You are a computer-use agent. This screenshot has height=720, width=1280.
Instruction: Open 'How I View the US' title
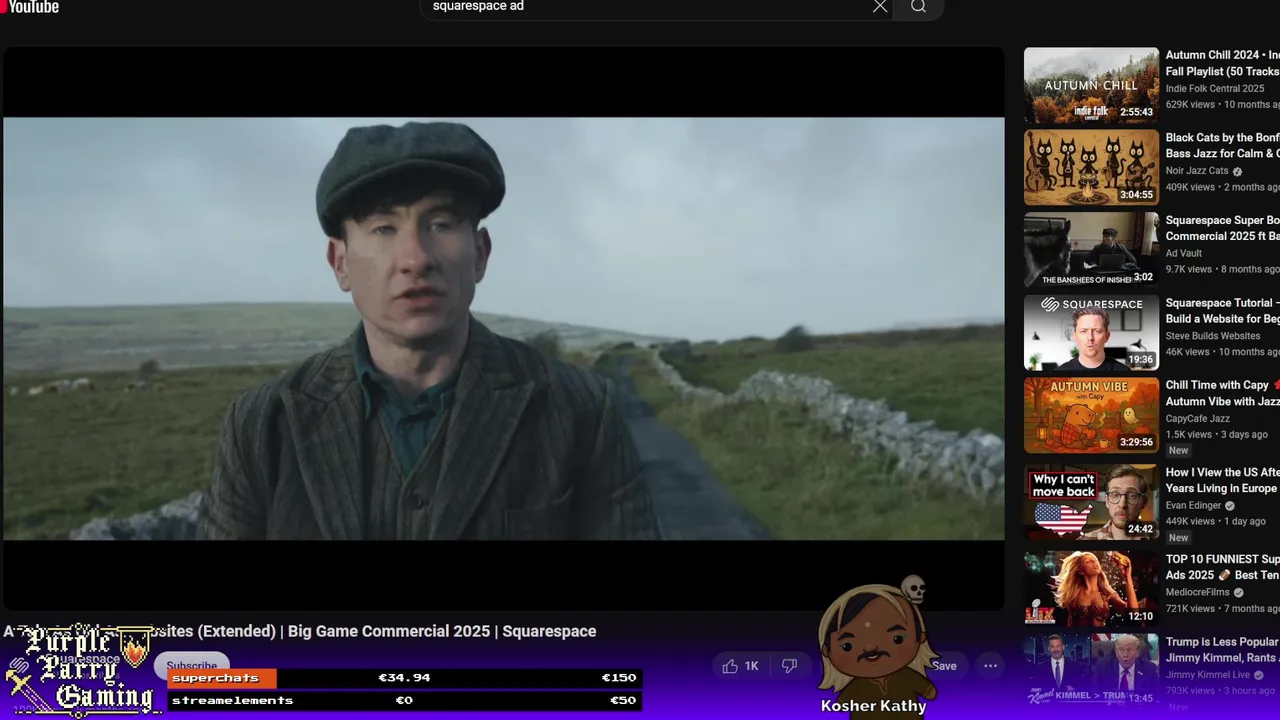1222,480
